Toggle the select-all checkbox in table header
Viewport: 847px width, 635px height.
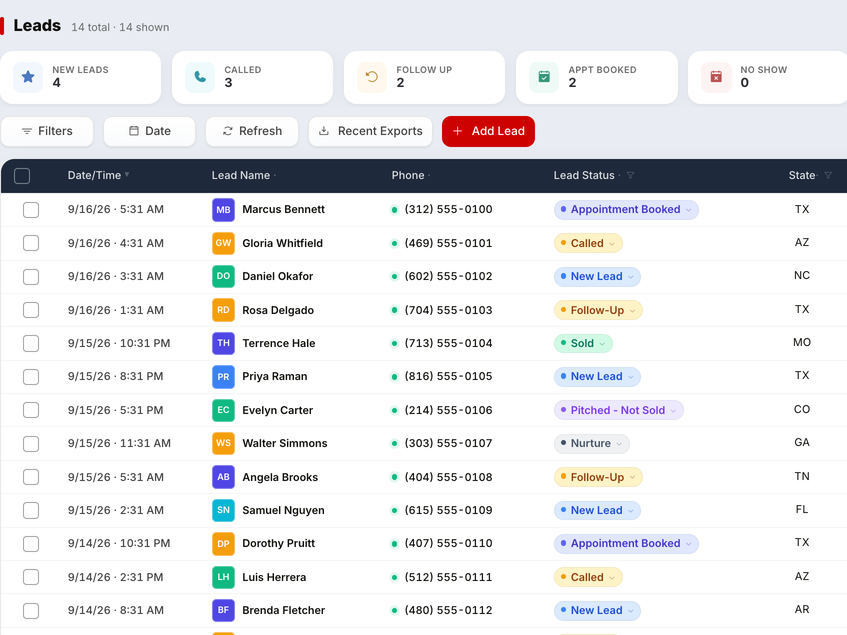coord(22,175)
